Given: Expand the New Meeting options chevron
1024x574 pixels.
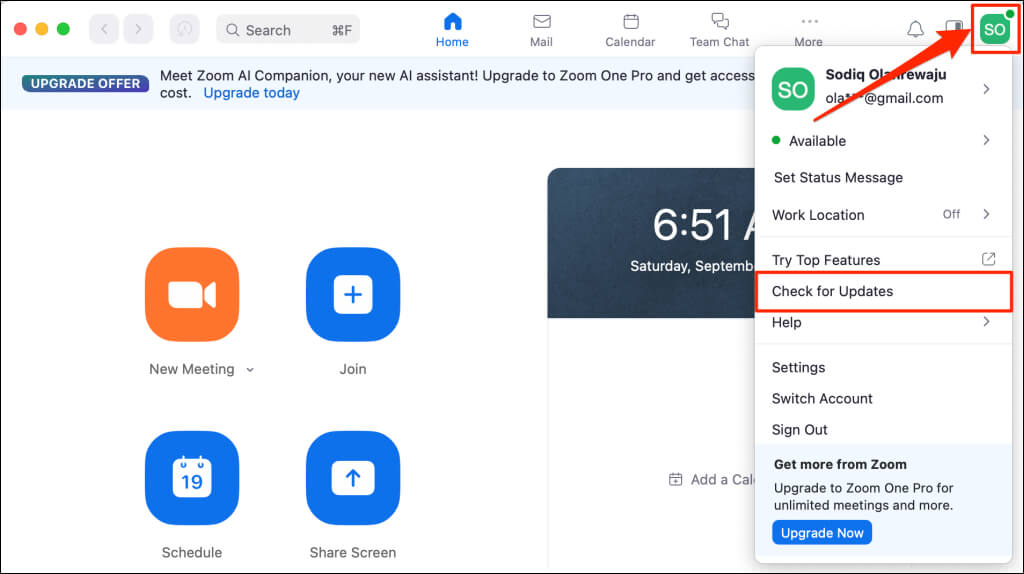Looking at the screenshot, I should (x=250, y=370).
